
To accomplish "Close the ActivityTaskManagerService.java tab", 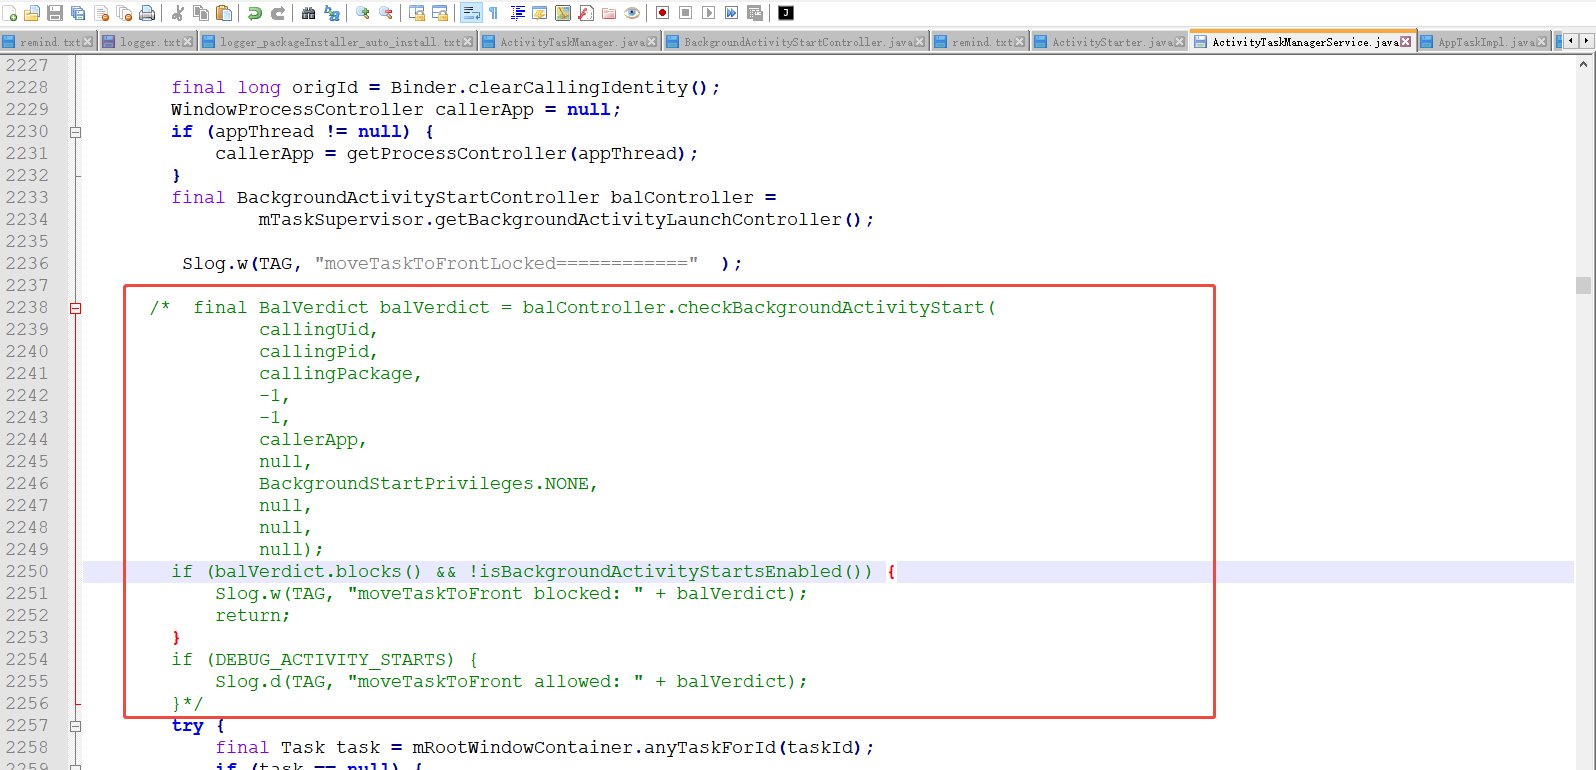I will (1406, 42).
